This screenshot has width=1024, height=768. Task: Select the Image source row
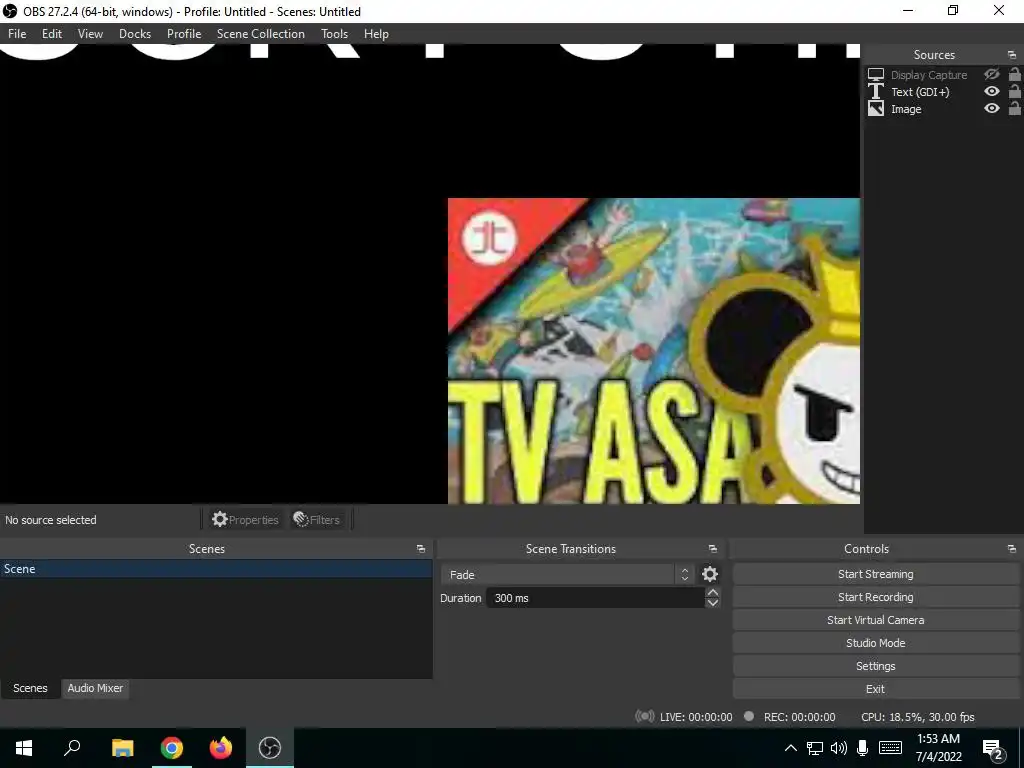coord(943,108)
